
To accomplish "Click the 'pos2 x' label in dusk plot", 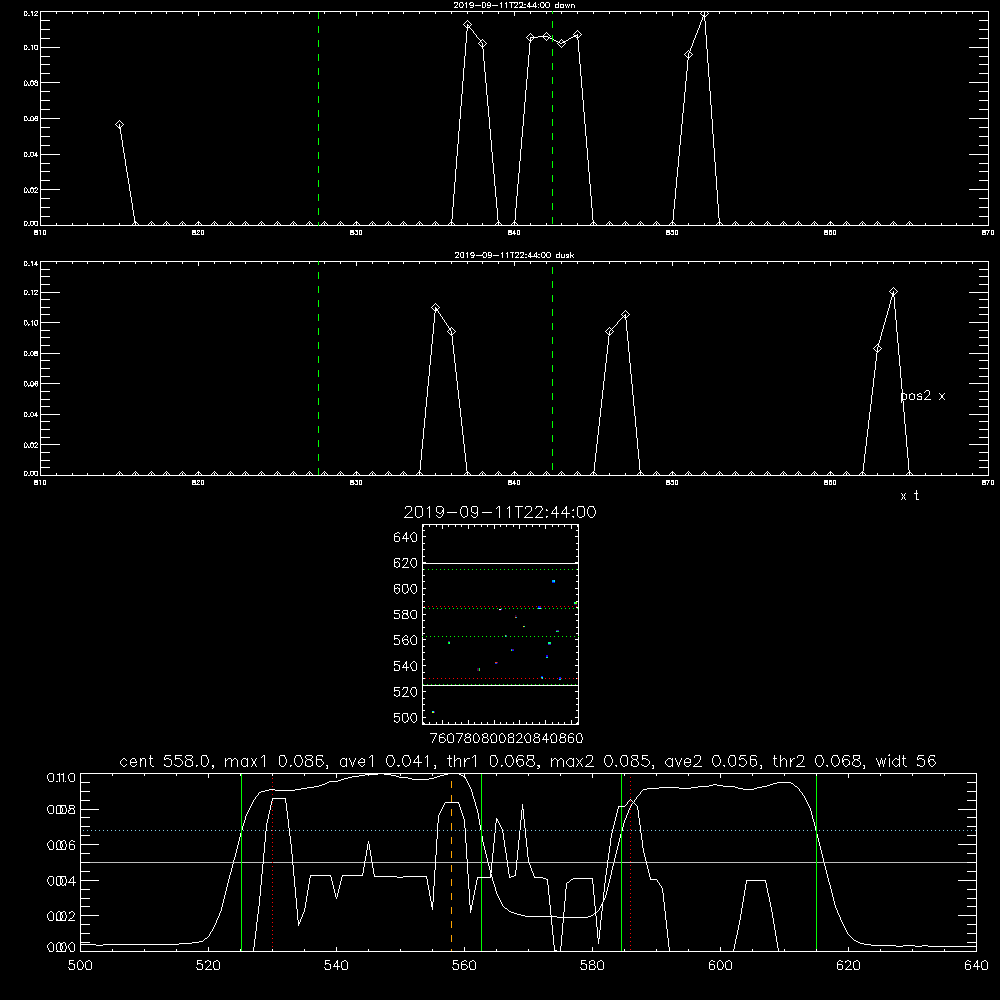I will (922, 396).
